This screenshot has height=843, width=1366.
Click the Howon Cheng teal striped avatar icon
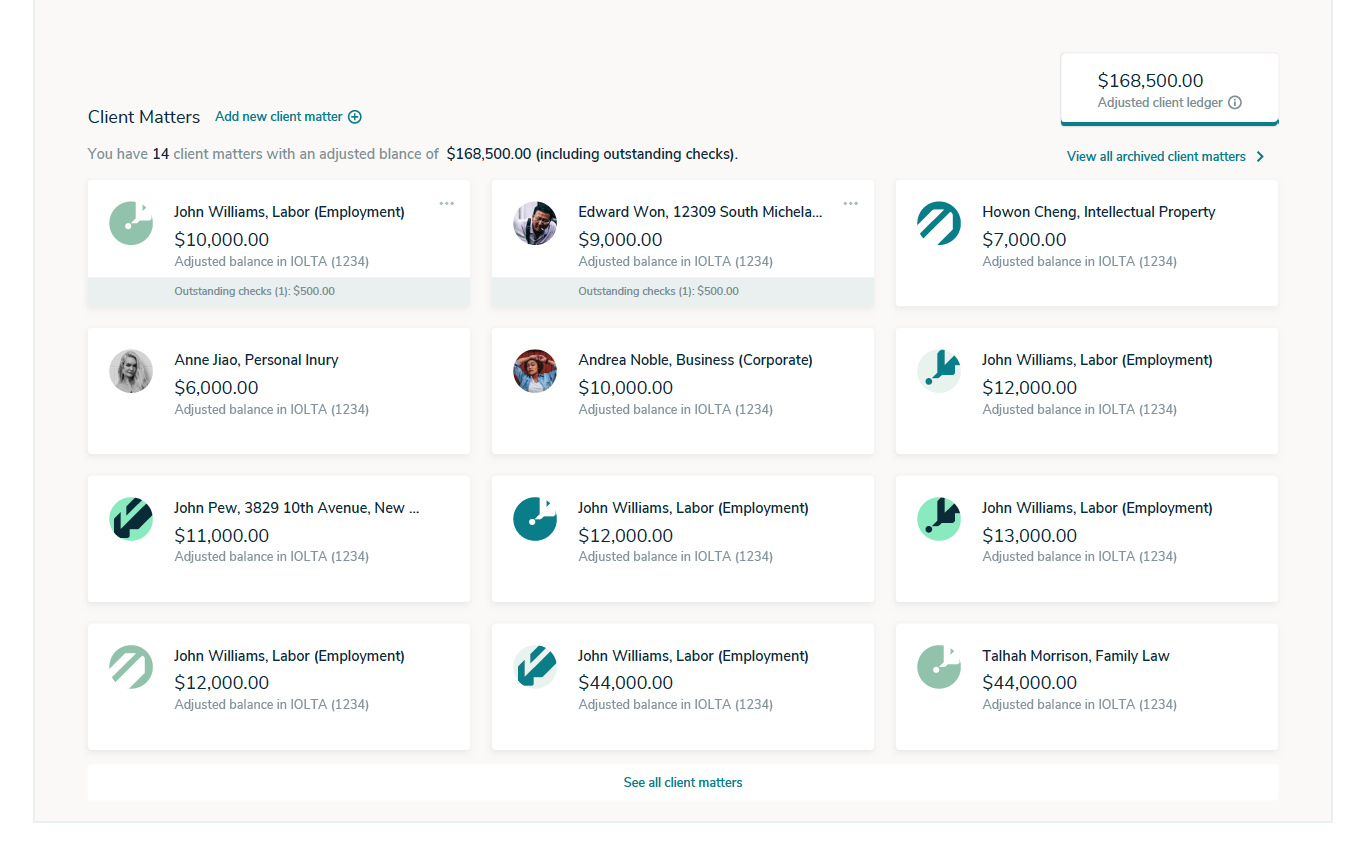click(939, 223)
